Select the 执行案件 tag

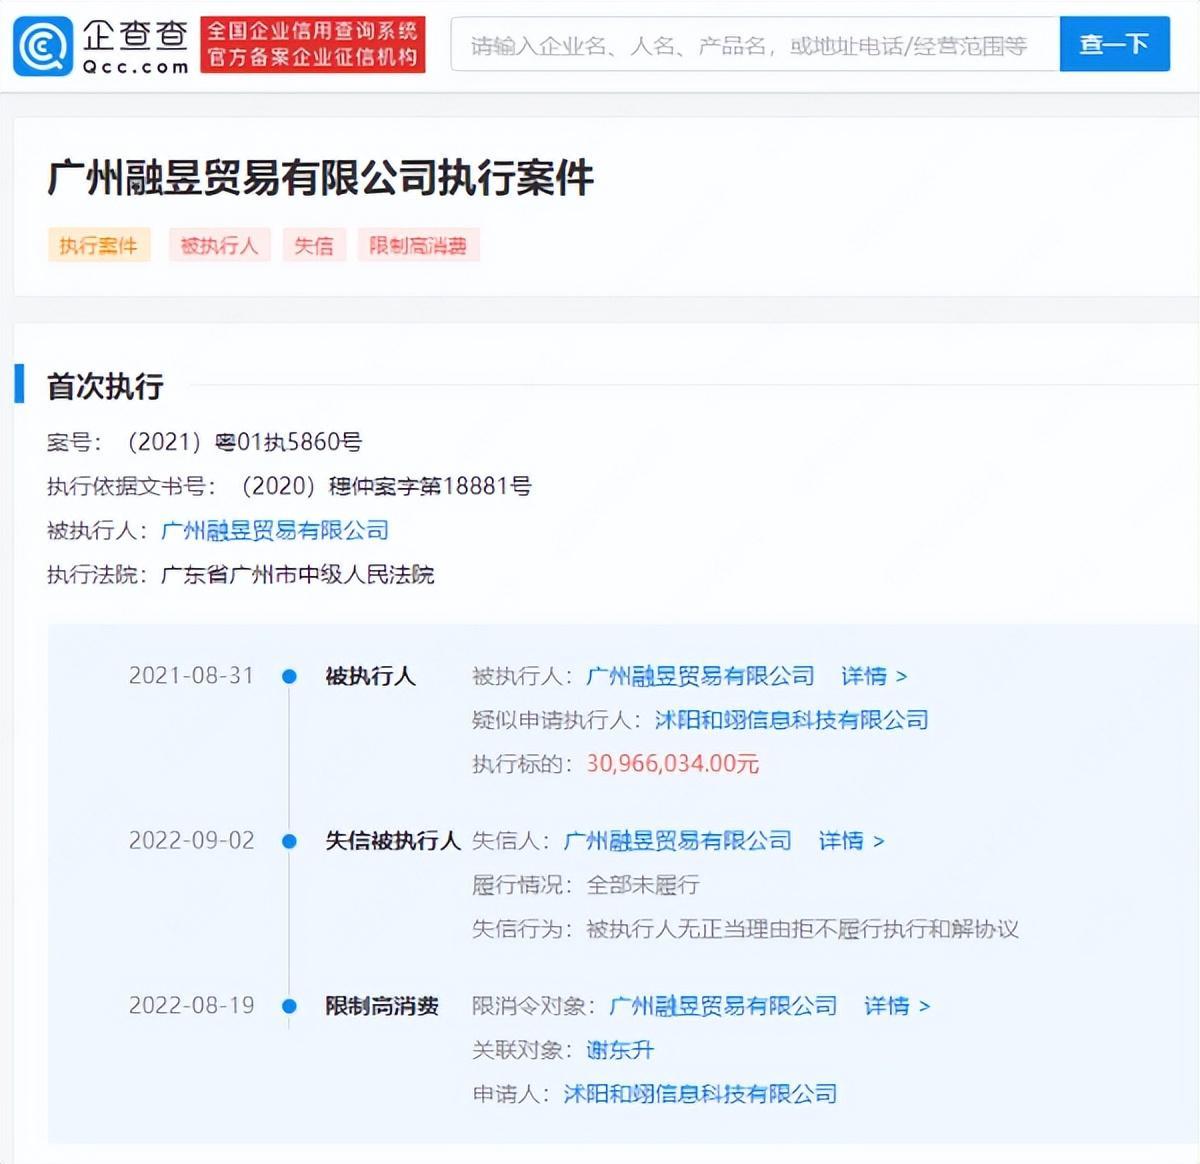click(99, 245)
